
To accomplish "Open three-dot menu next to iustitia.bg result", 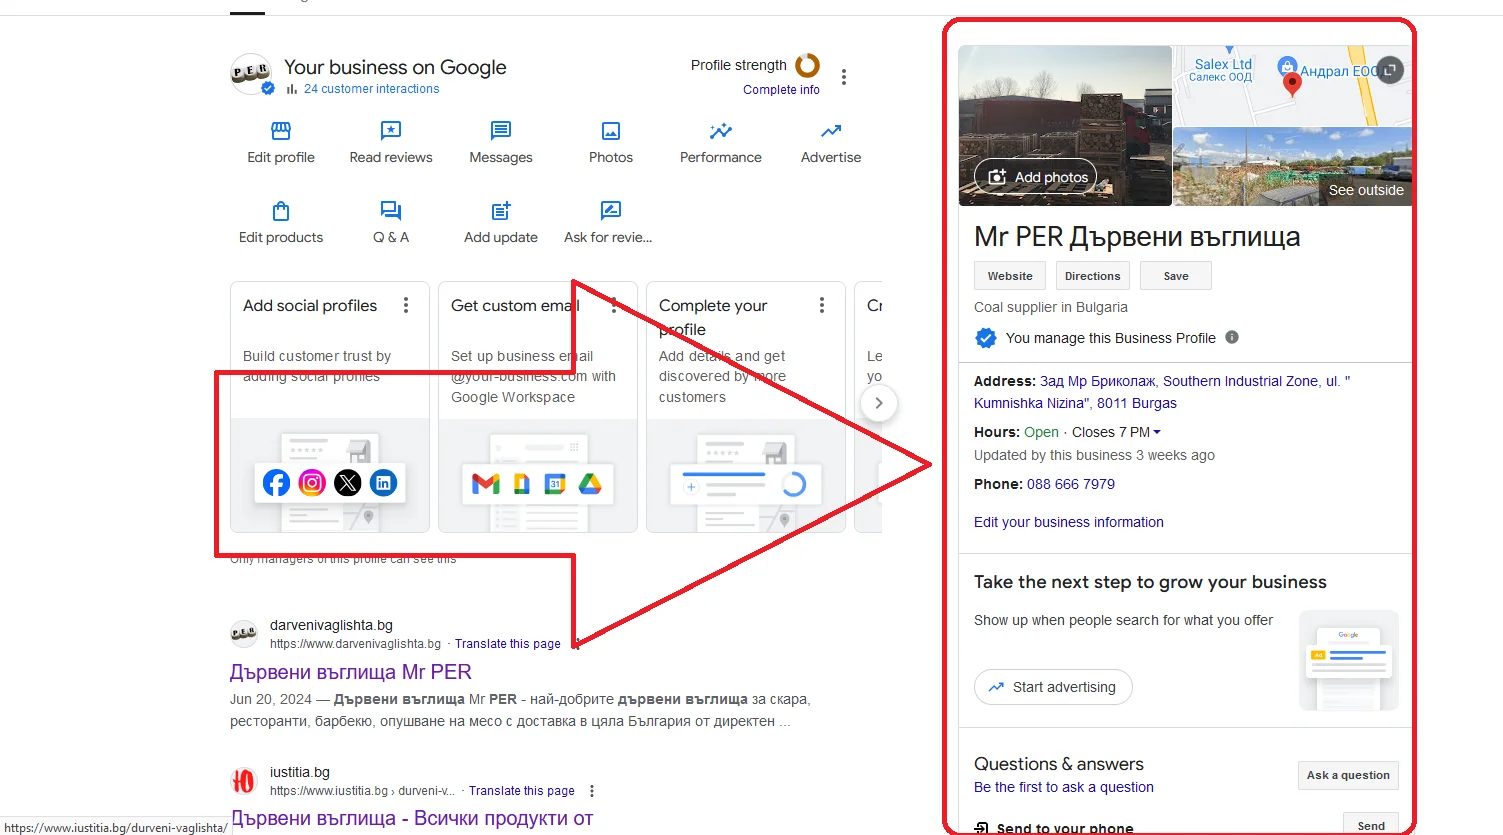I will (x=592, y=790).
